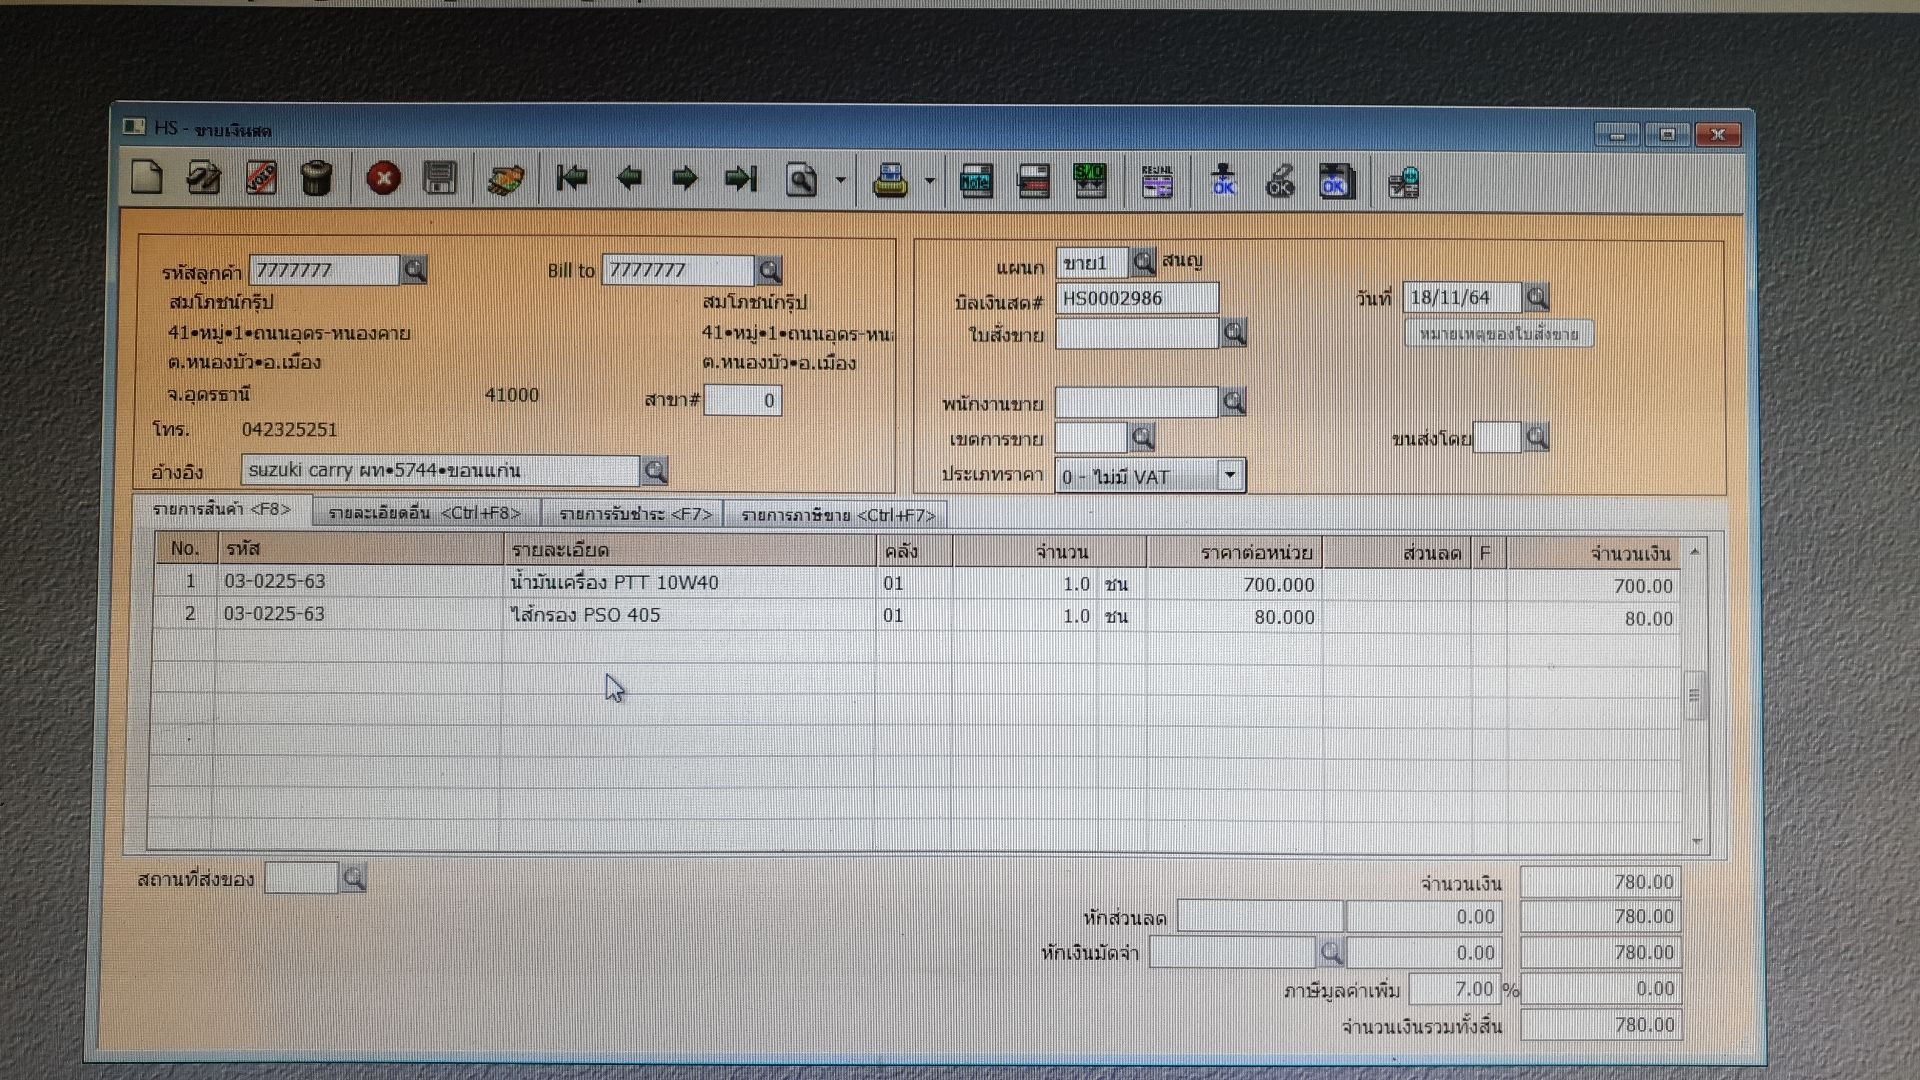Open the find icon dropdown arrow
Image resolution: width=1920 pixels, height=1080 pixels.
841,181
